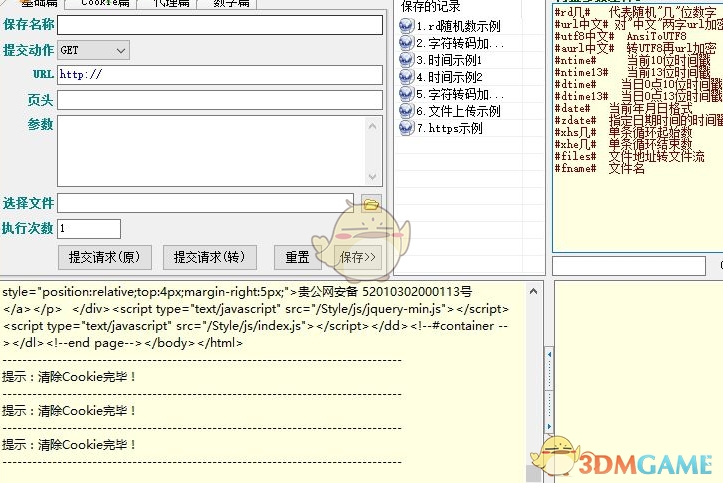Click output line with /Style/js/index.js script
This screenshot has height=483, width=723.
(x=255, y=326)
